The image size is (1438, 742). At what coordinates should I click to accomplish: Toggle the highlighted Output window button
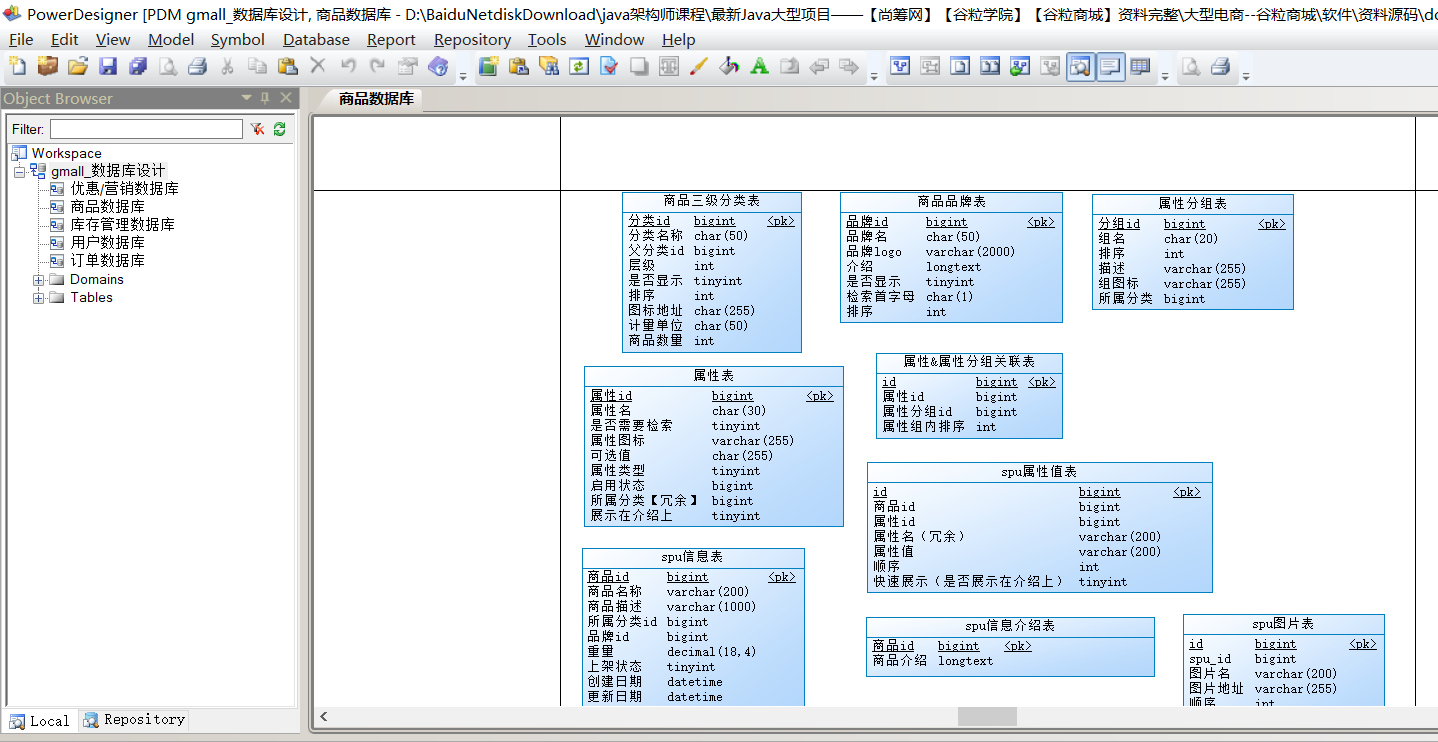pos(1110,67)
